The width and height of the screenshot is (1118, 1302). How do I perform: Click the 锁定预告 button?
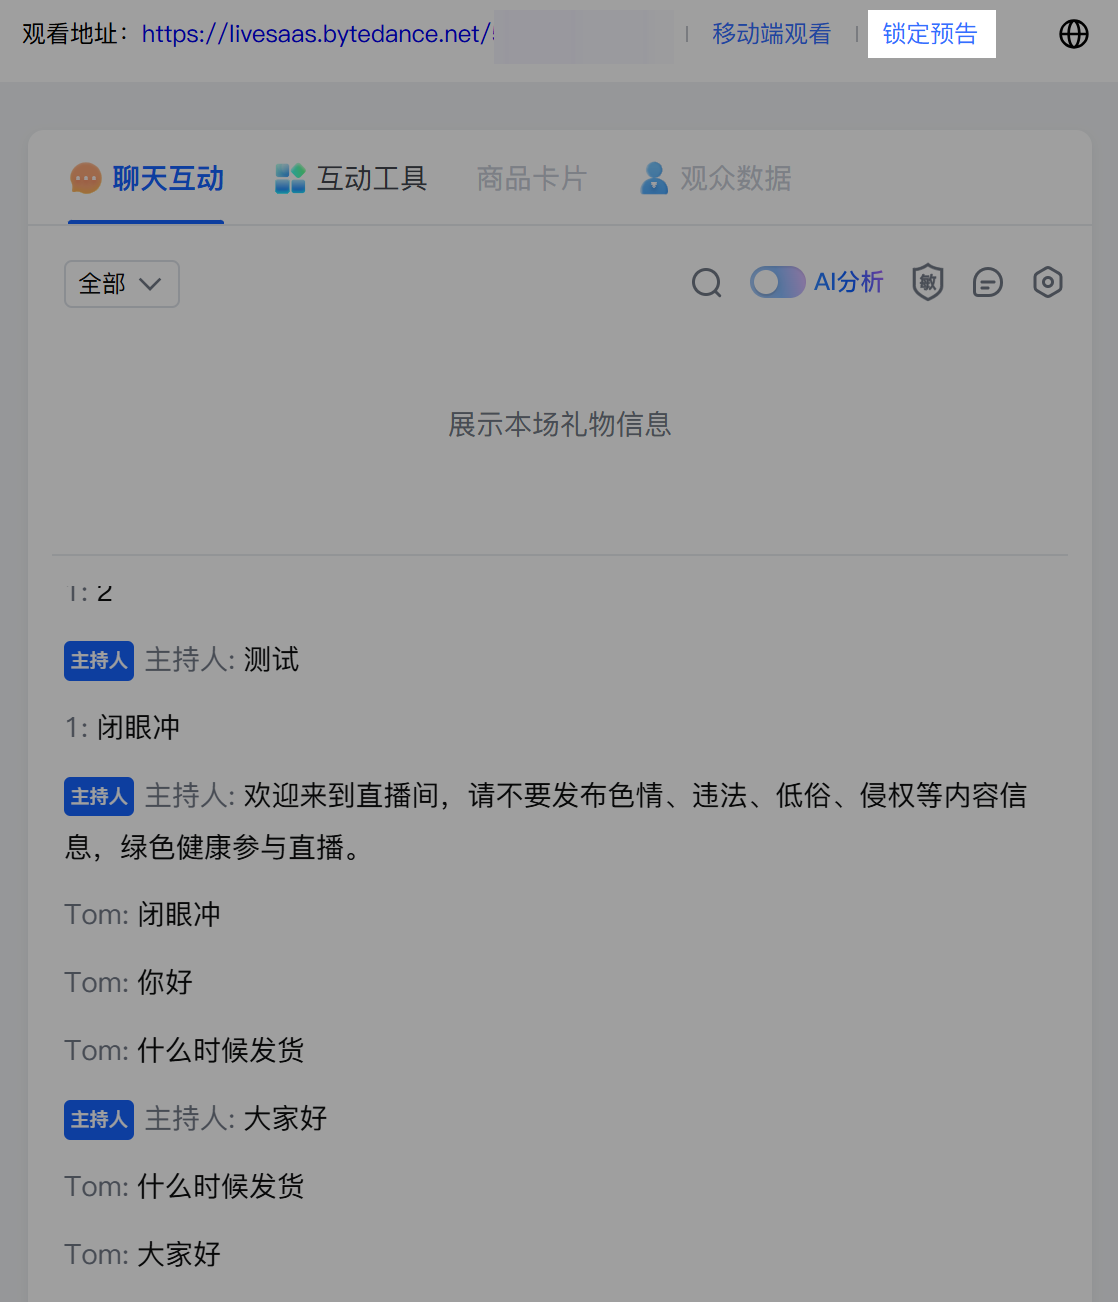(x=931, y=34)
